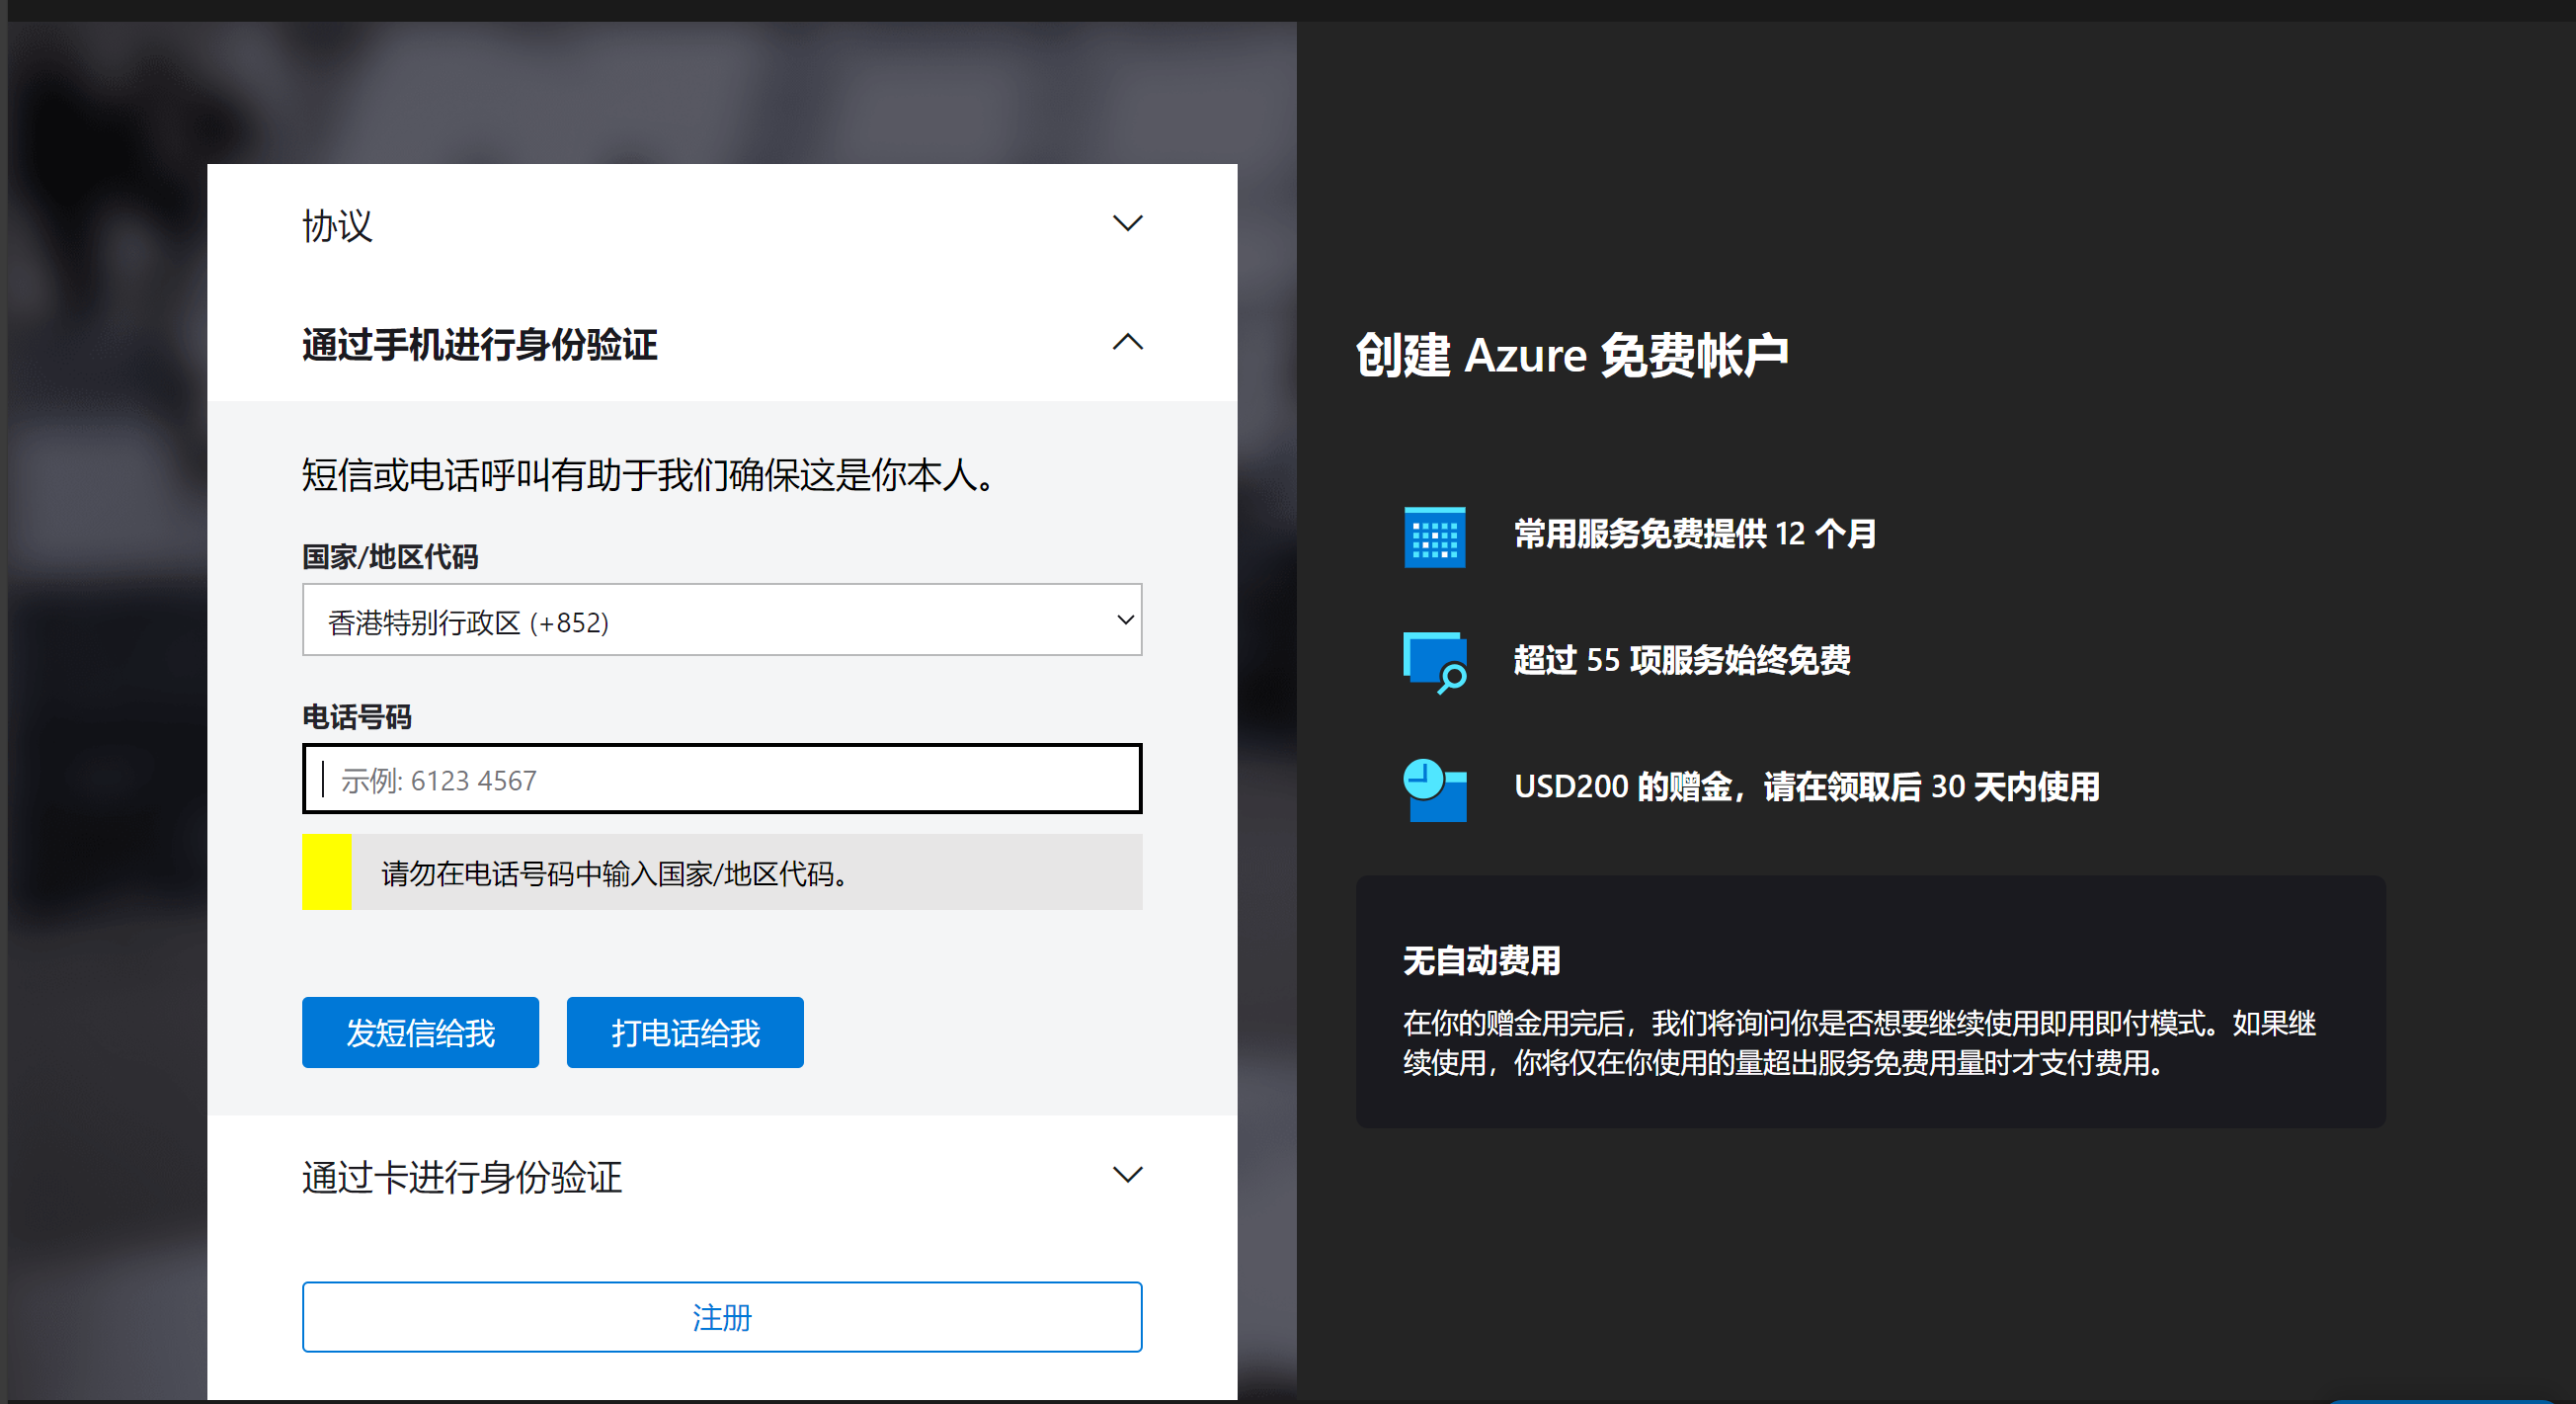Click the 注册 button
Screen dimensions: 2576x1404
[722, 1317]
